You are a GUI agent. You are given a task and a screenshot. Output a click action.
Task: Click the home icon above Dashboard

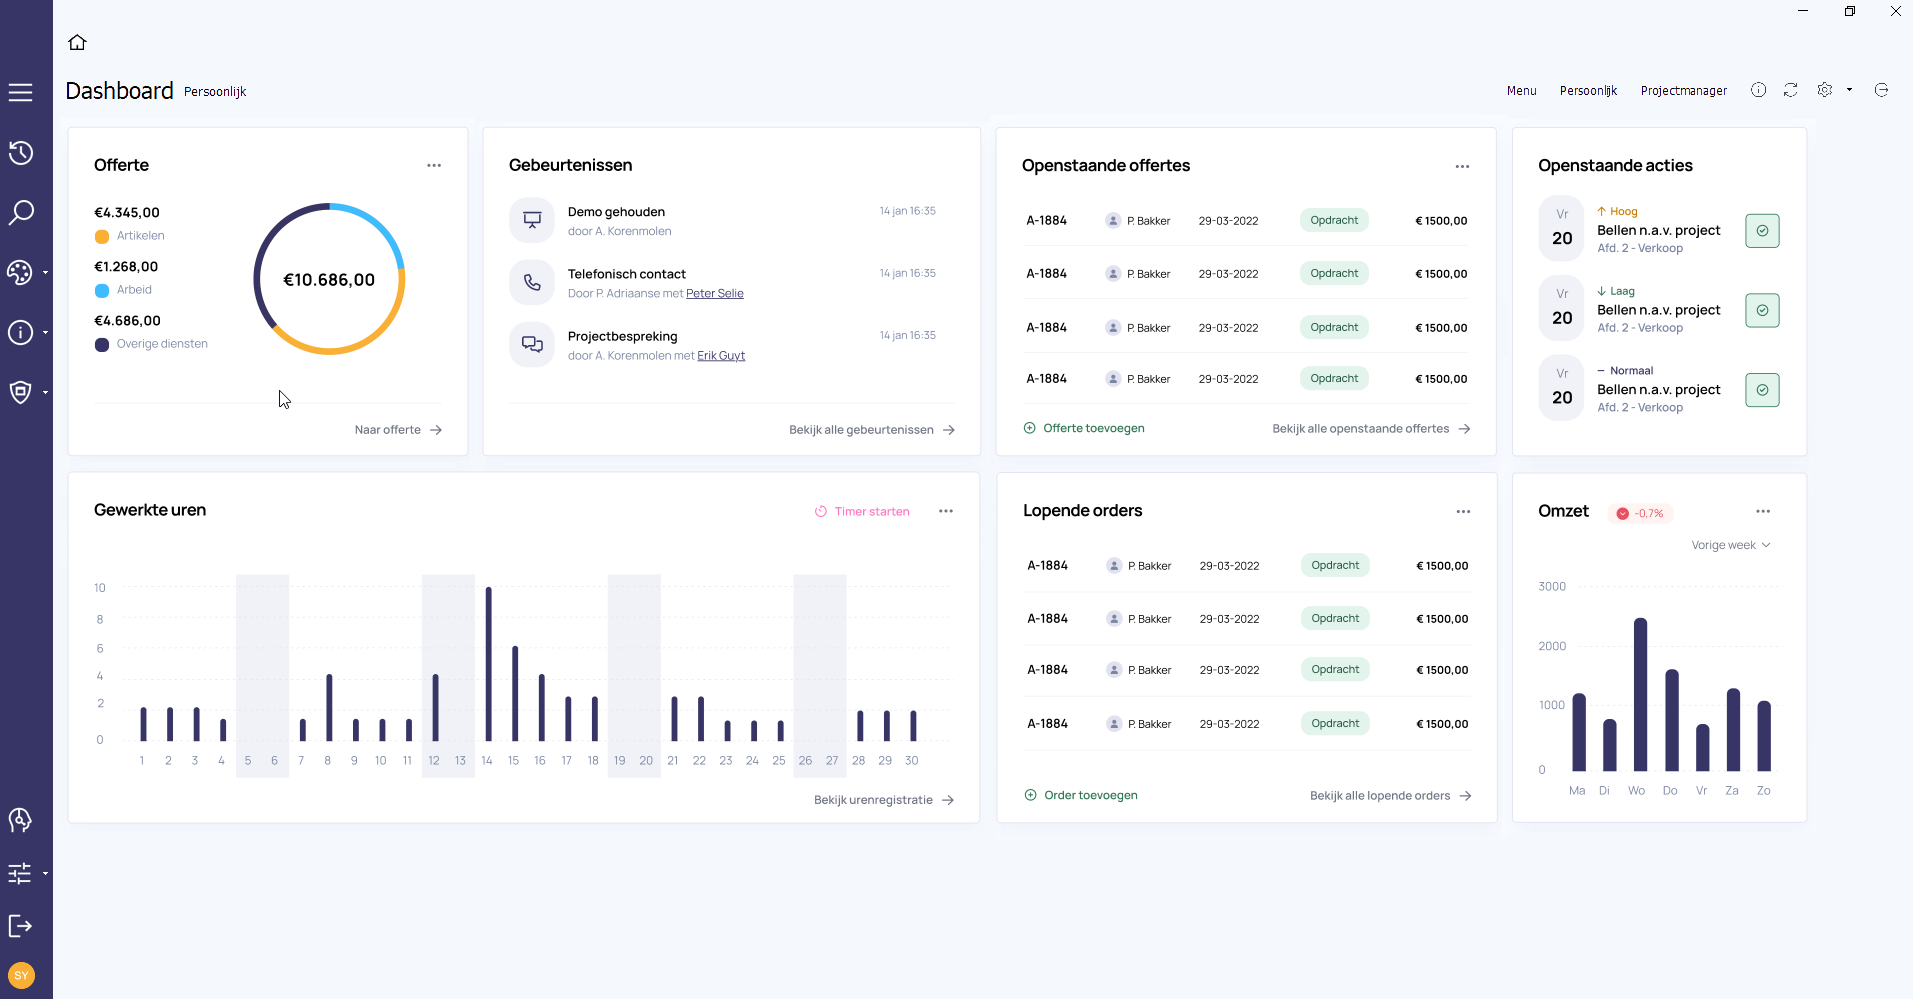click(x=77, y=42)
